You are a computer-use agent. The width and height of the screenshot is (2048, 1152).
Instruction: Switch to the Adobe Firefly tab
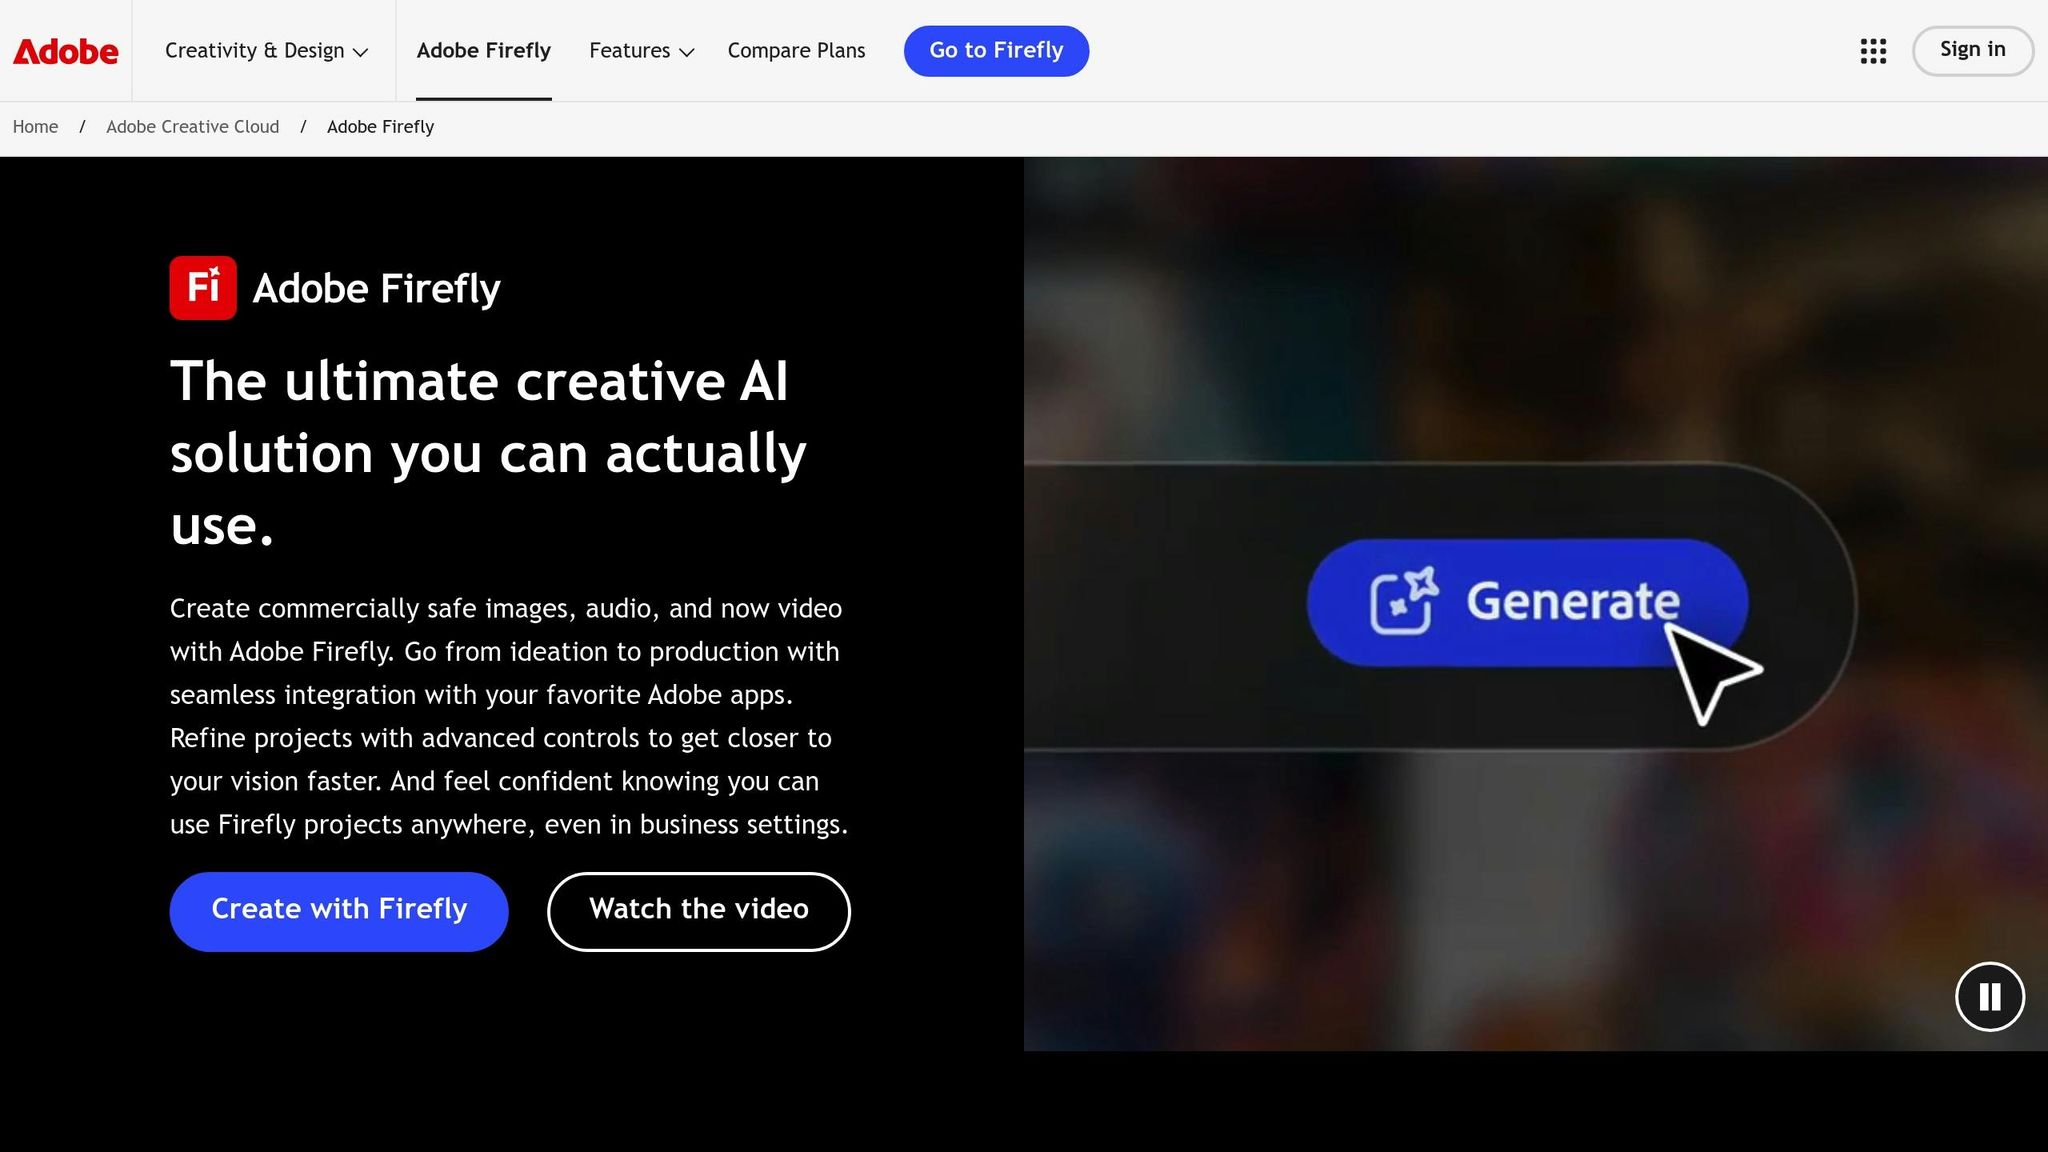(x=483, y=50)
